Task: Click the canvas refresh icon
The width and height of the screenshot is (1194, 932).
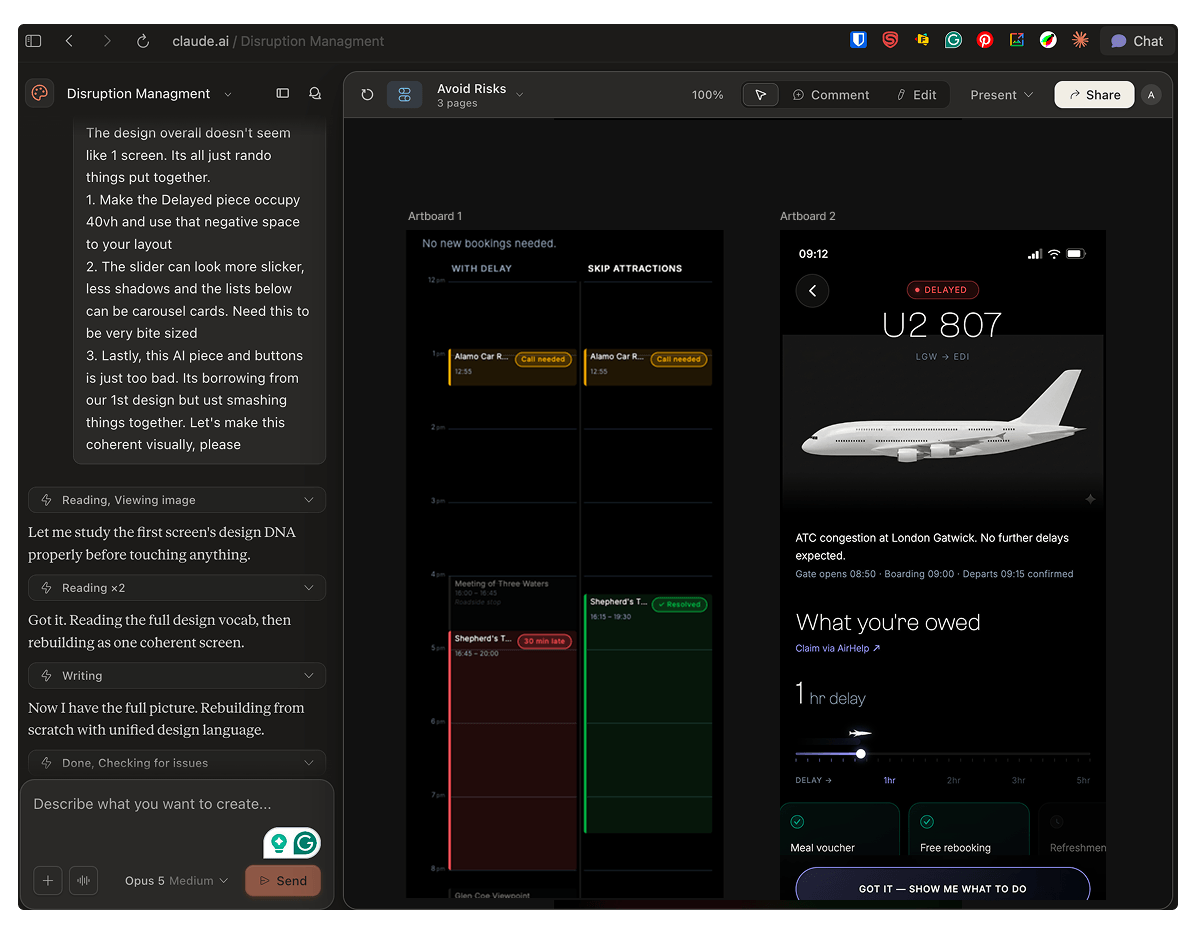Action: (367, 94)
